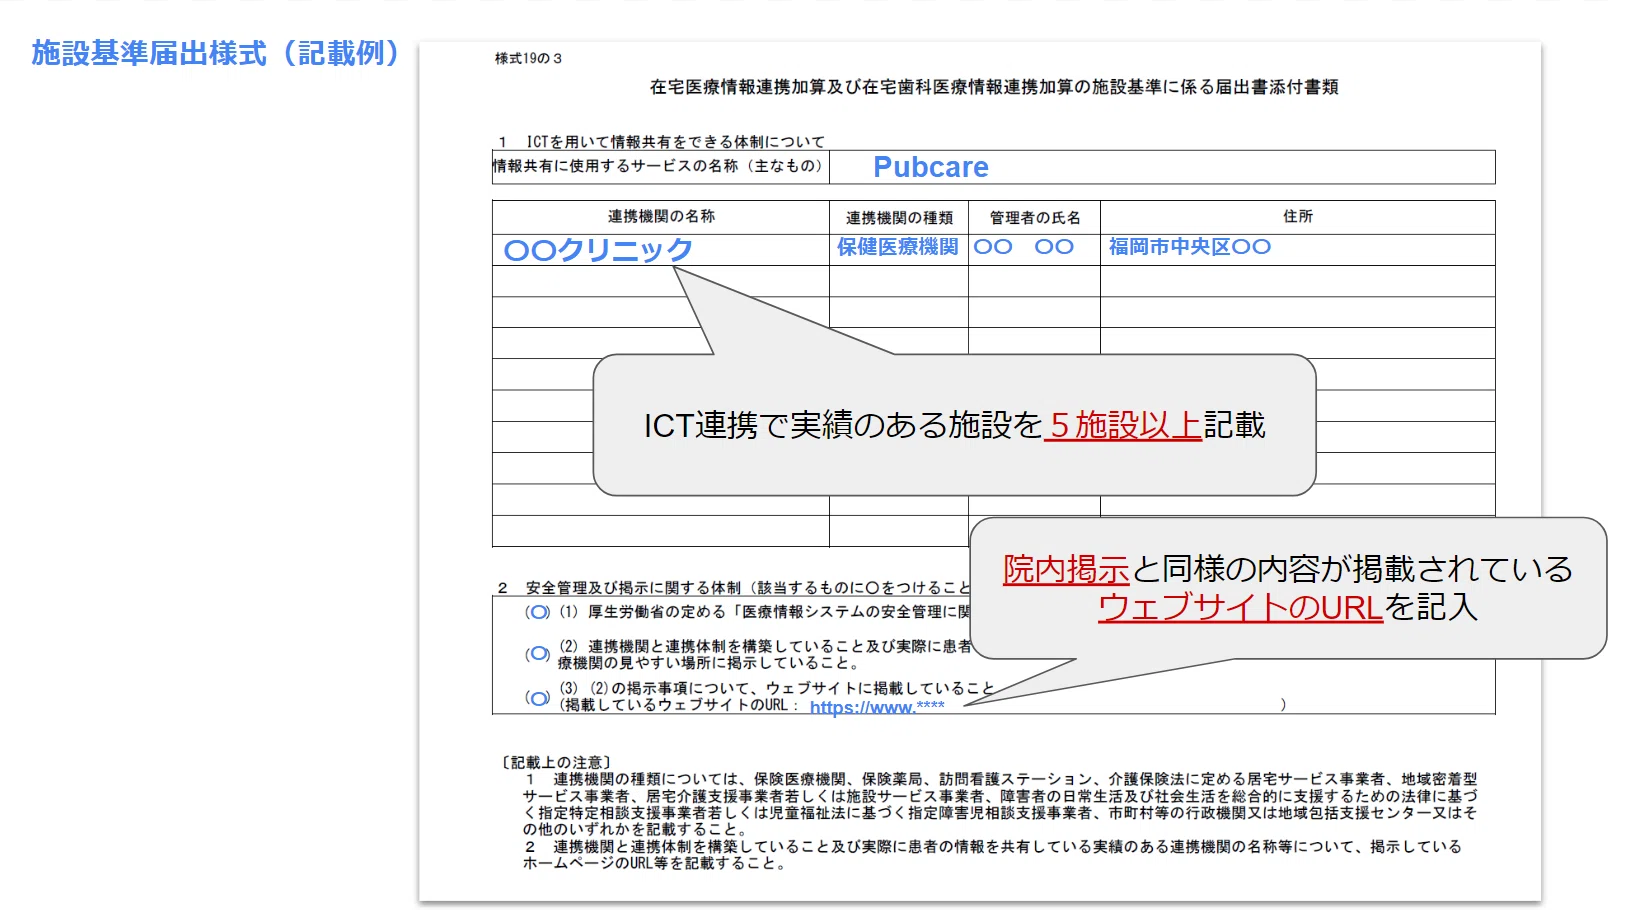Click the manager name cell 〇〇 〇〇

(1024, 247)
